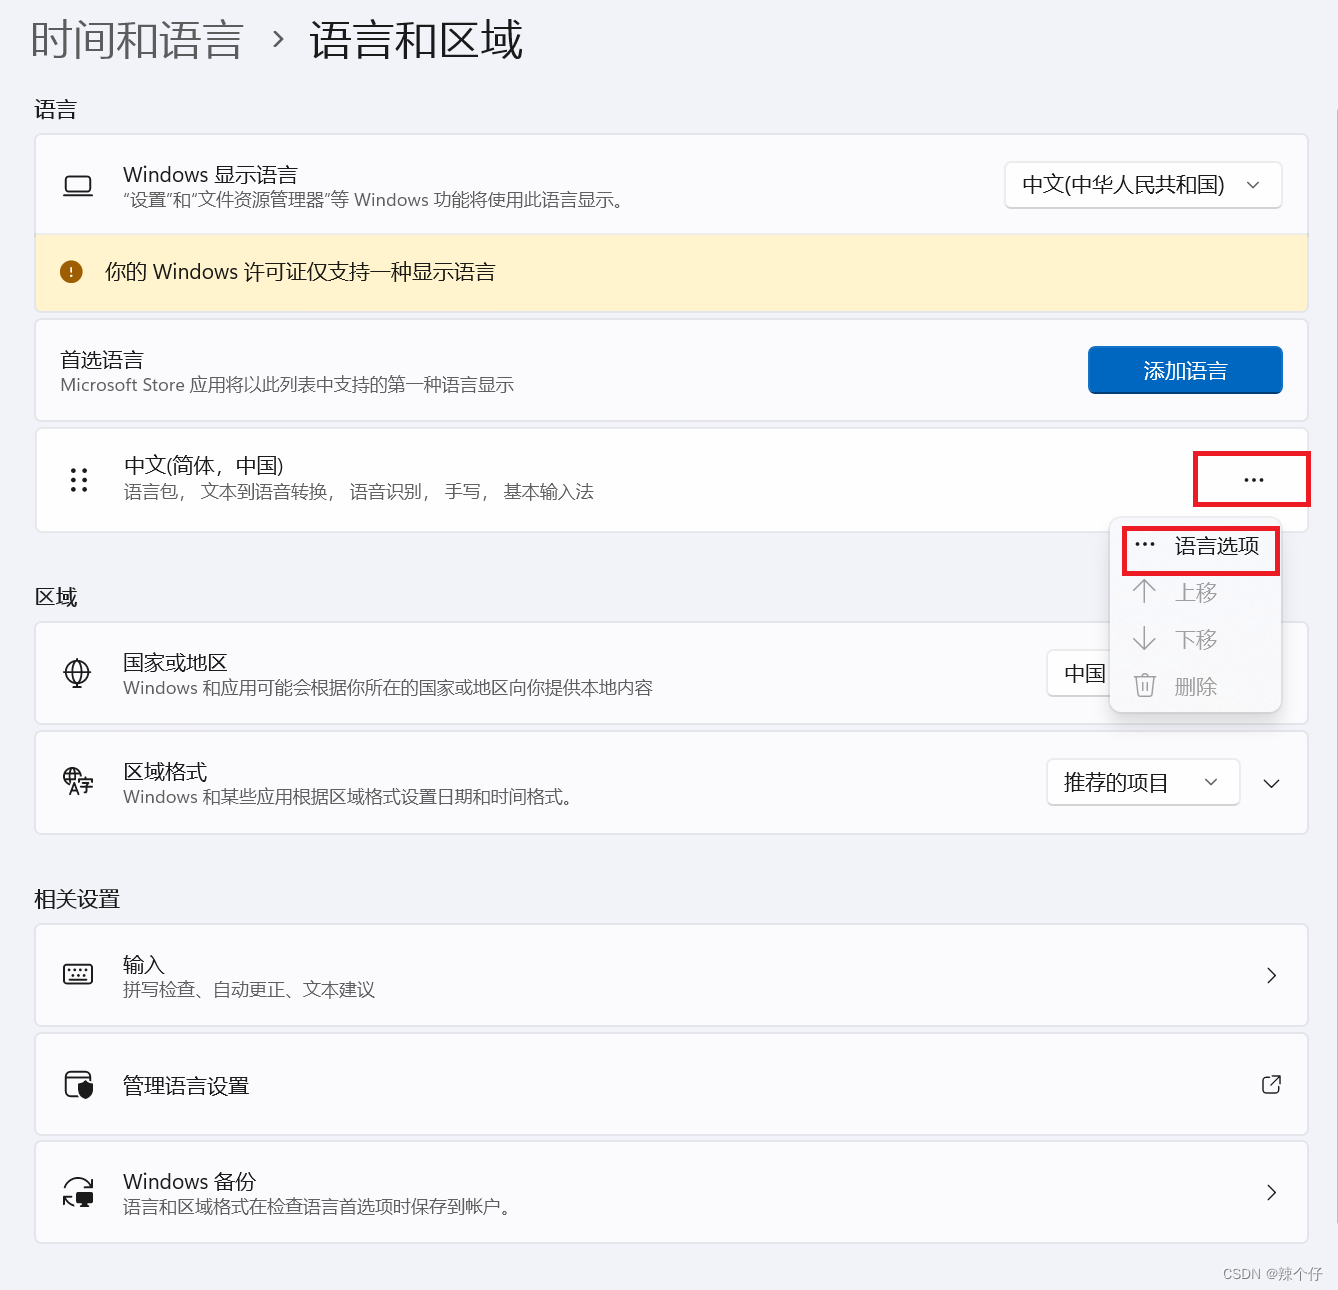
Task: Click the 相关设置 section heading
Action: coord(77,899)
